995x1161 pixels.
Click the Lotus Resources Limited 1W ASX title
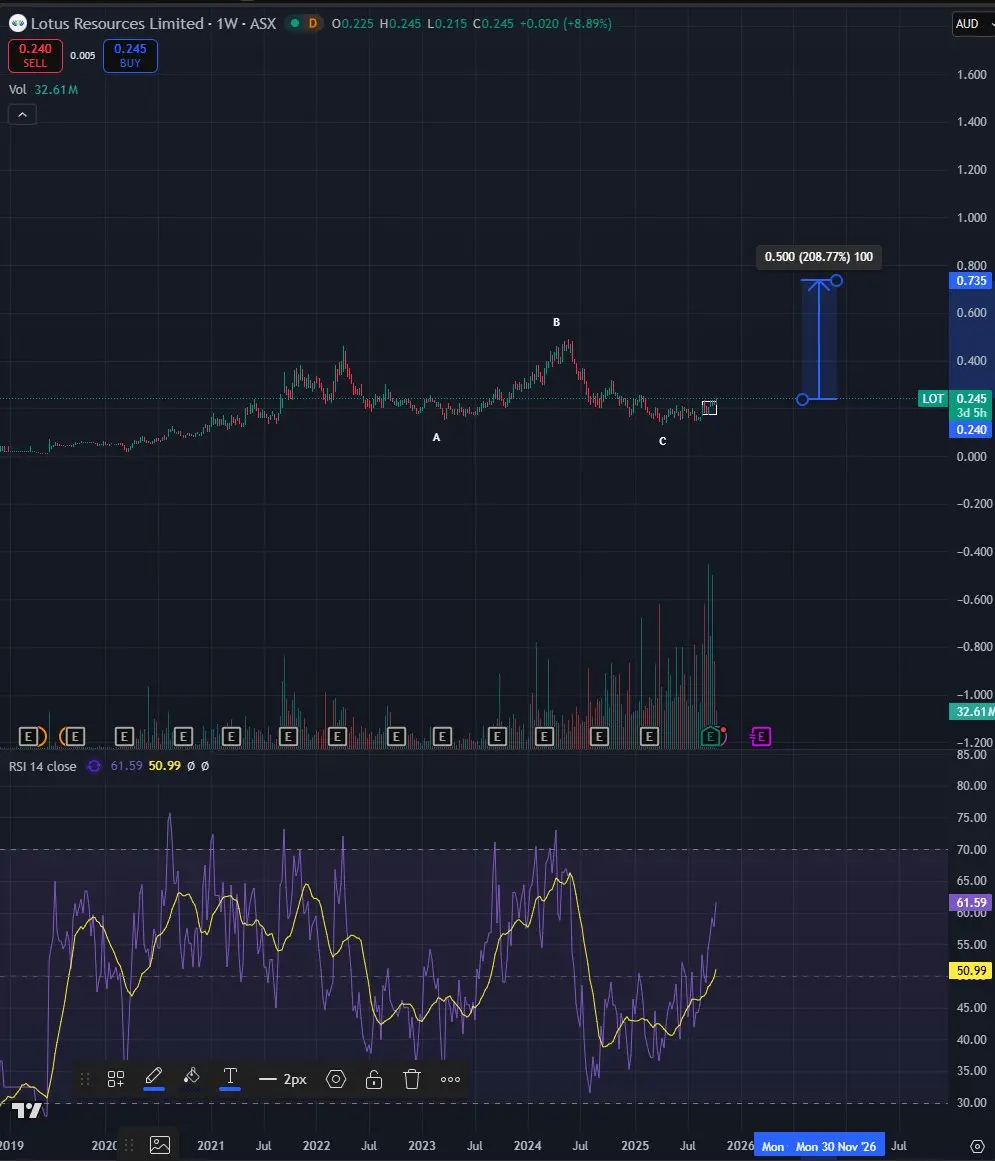coord(153,24)
